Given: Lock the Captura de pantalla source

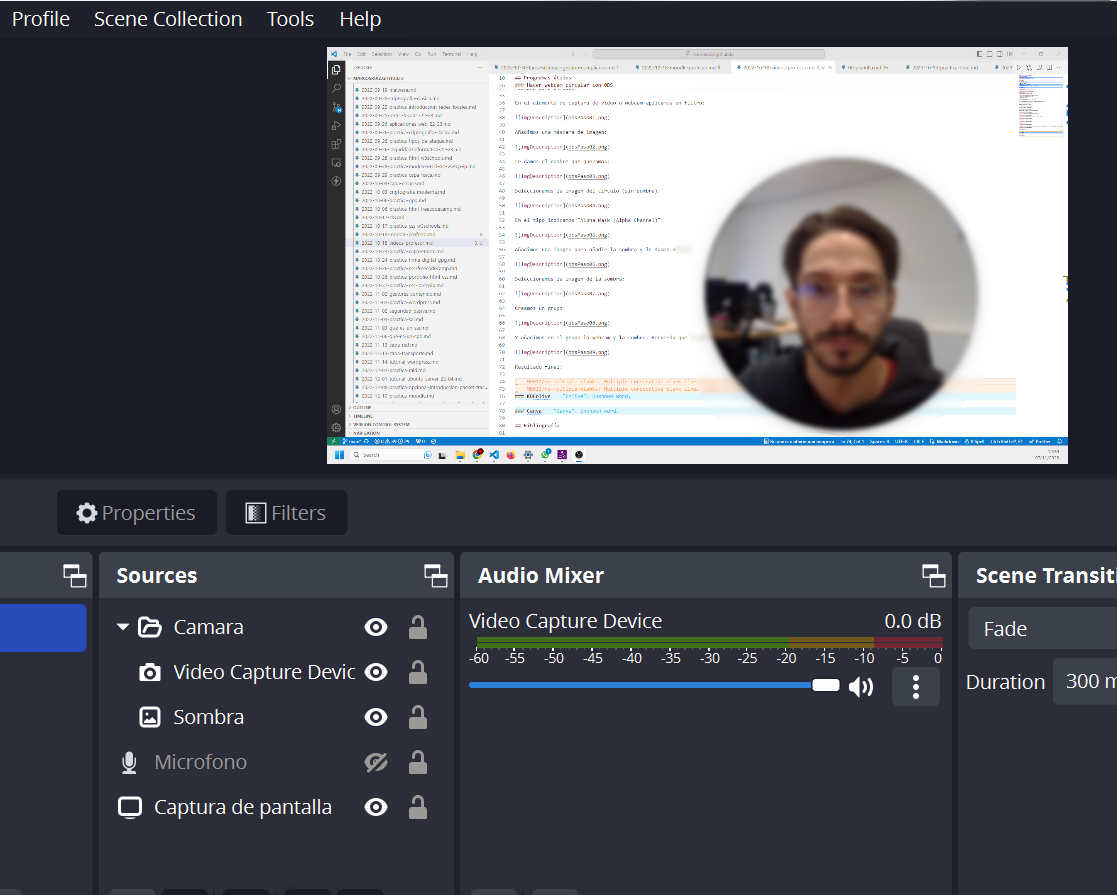Looking at the screenshot, I should pos(418,807).
